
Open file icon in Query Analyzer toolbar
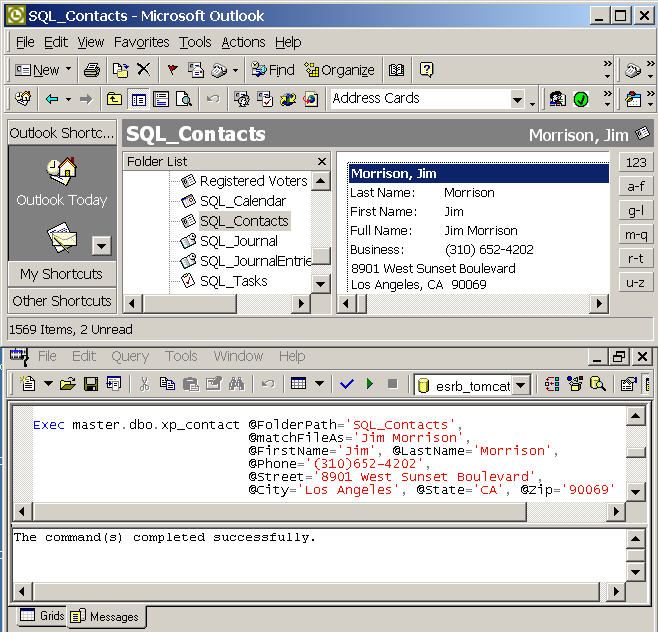(x=68, y=384)
